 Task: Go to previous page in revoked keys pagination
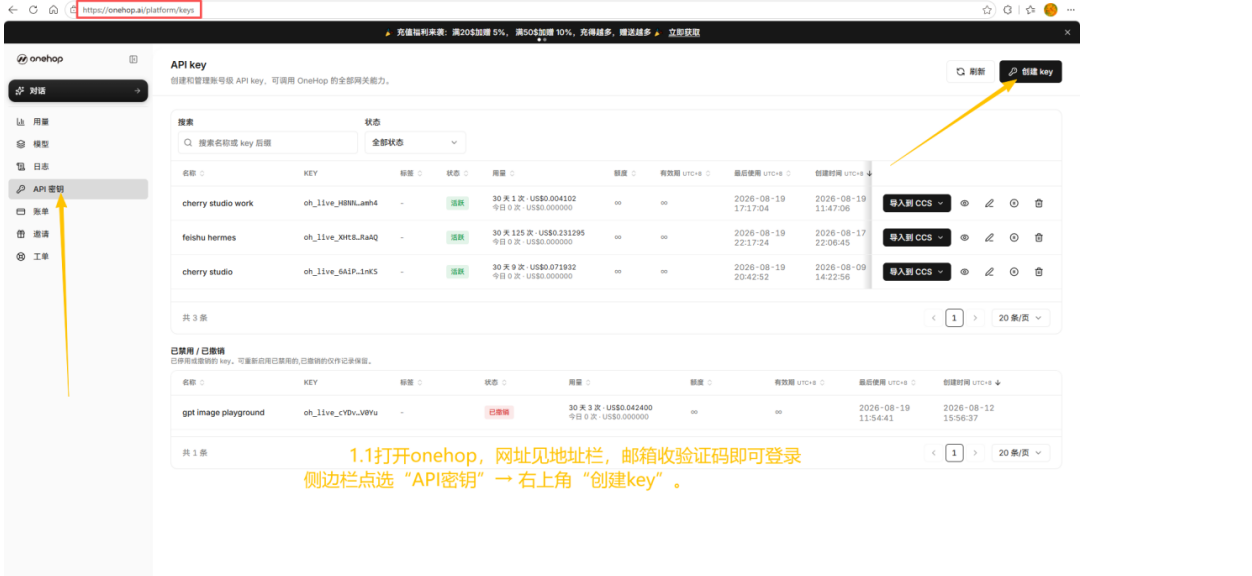934,453
